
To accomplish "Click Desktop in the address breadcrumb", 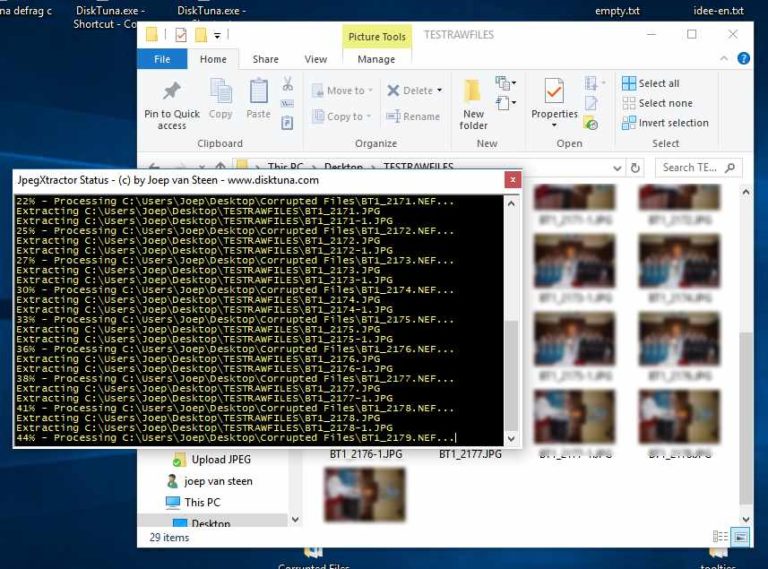I will click(x=343, y=166).
